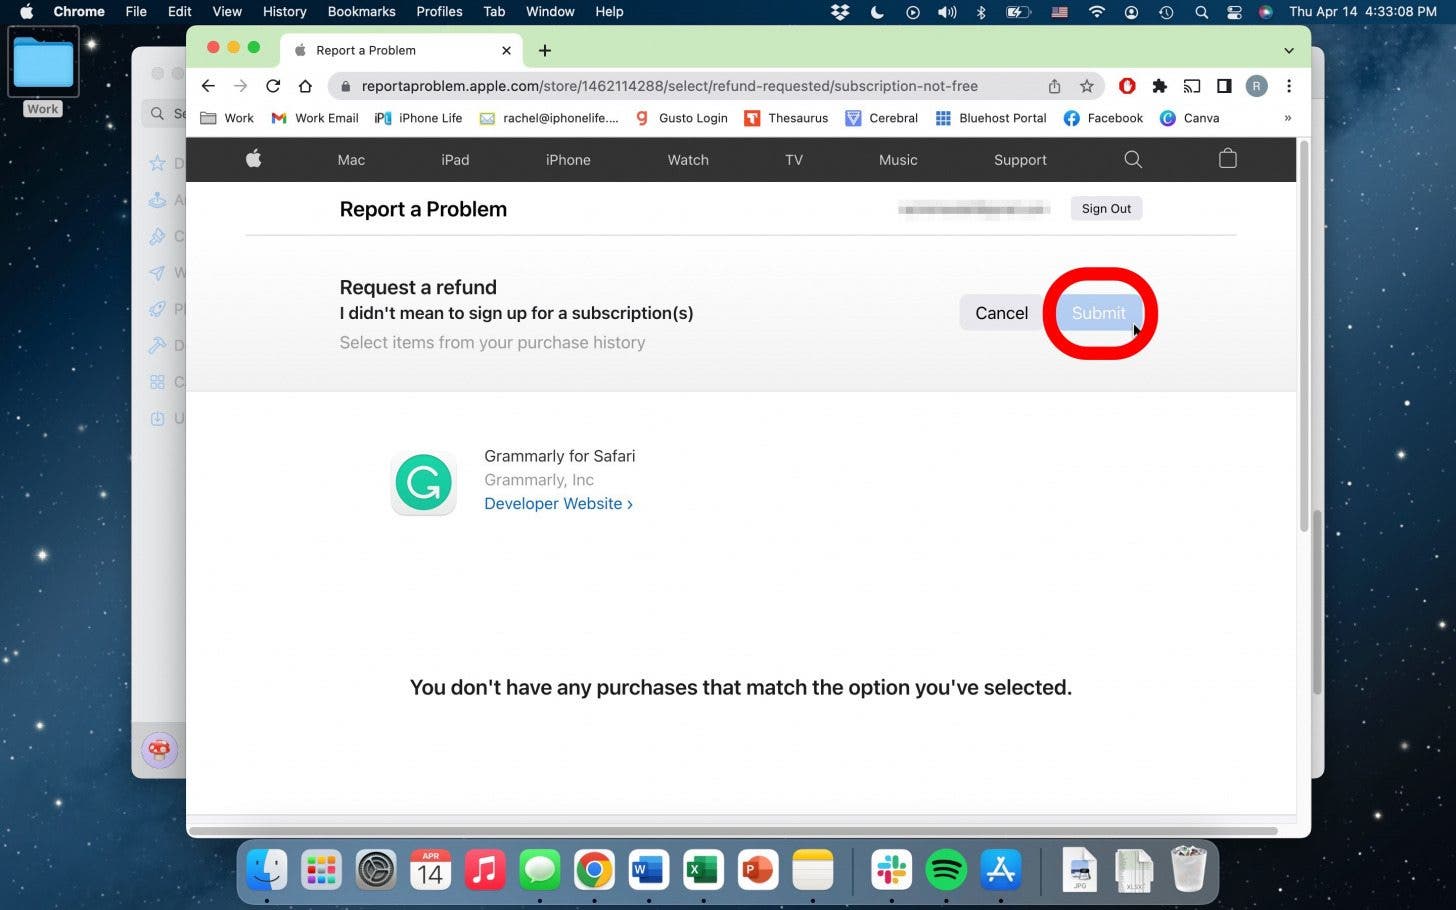
Task: Open the Bookmarks menu in the menu bar
Action: pyautogui.click(x=361, y=12)
